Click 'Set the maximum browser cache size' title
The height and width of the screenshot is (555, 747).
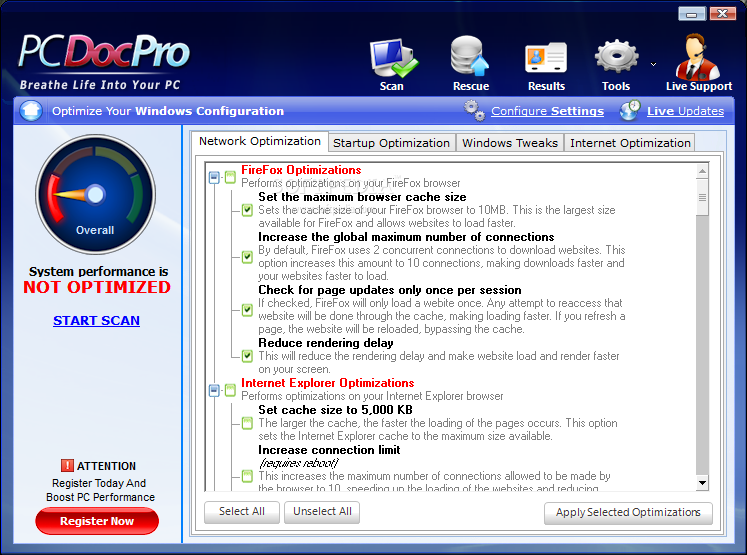[362, 197]
